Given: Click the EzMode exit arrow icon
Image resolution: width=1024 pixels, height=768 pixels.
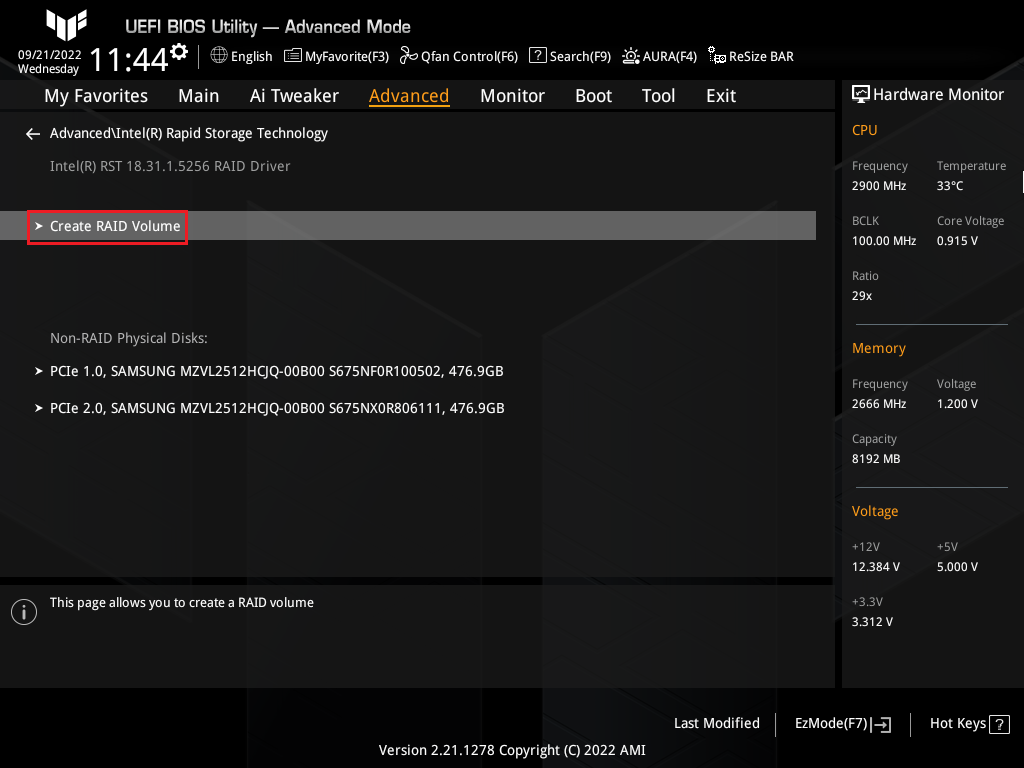Looking at the screenshot, I should 881,724.
